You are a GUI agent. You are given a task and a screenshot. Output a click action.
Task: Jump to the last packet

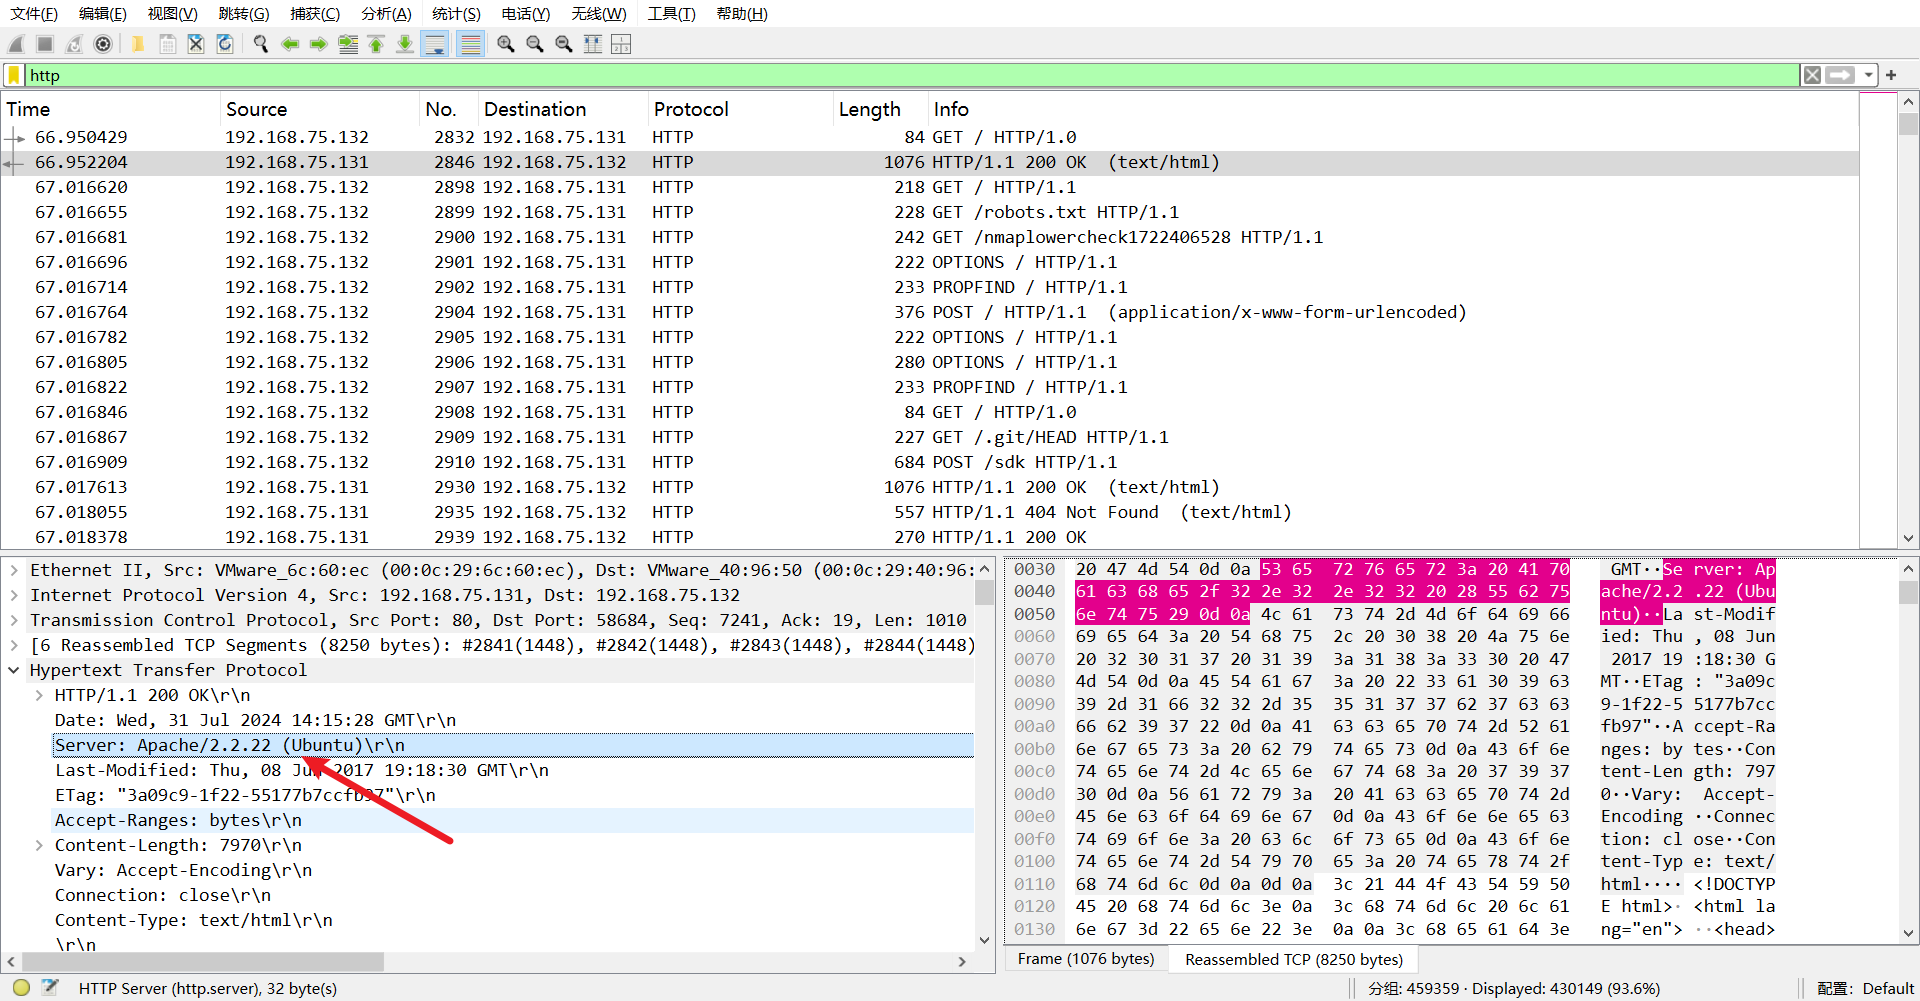click(405, 44)
